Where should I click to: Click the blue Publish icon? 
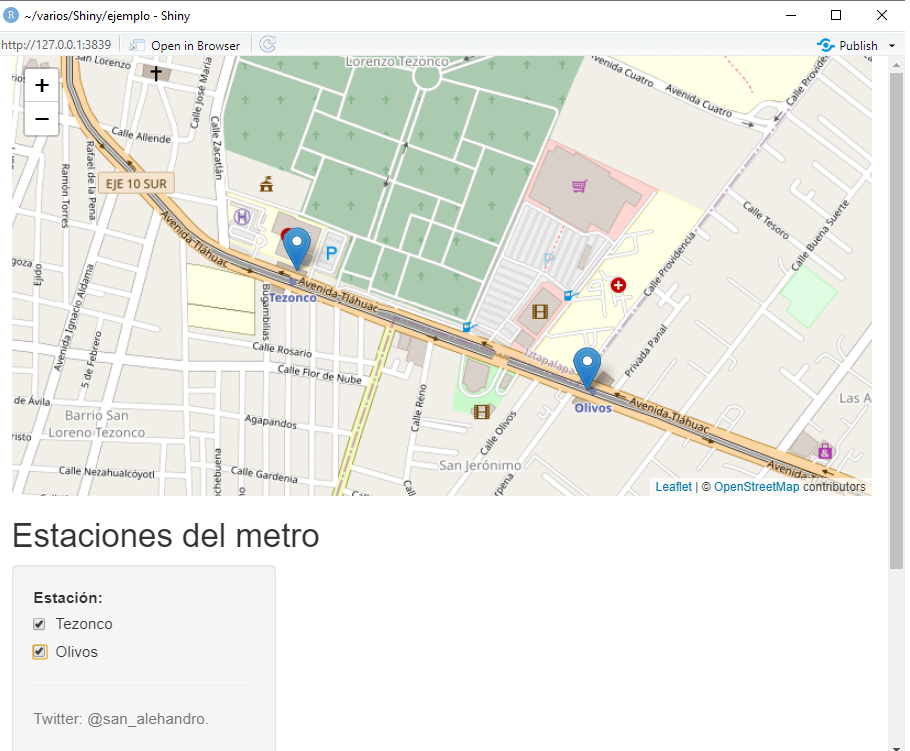(825, 45)
